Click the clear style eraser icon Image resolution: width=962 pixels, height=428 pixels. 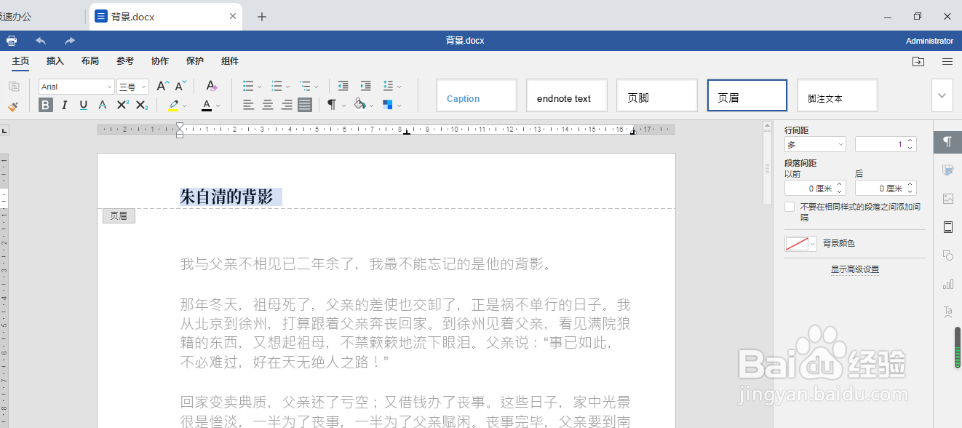pos(212,86)
